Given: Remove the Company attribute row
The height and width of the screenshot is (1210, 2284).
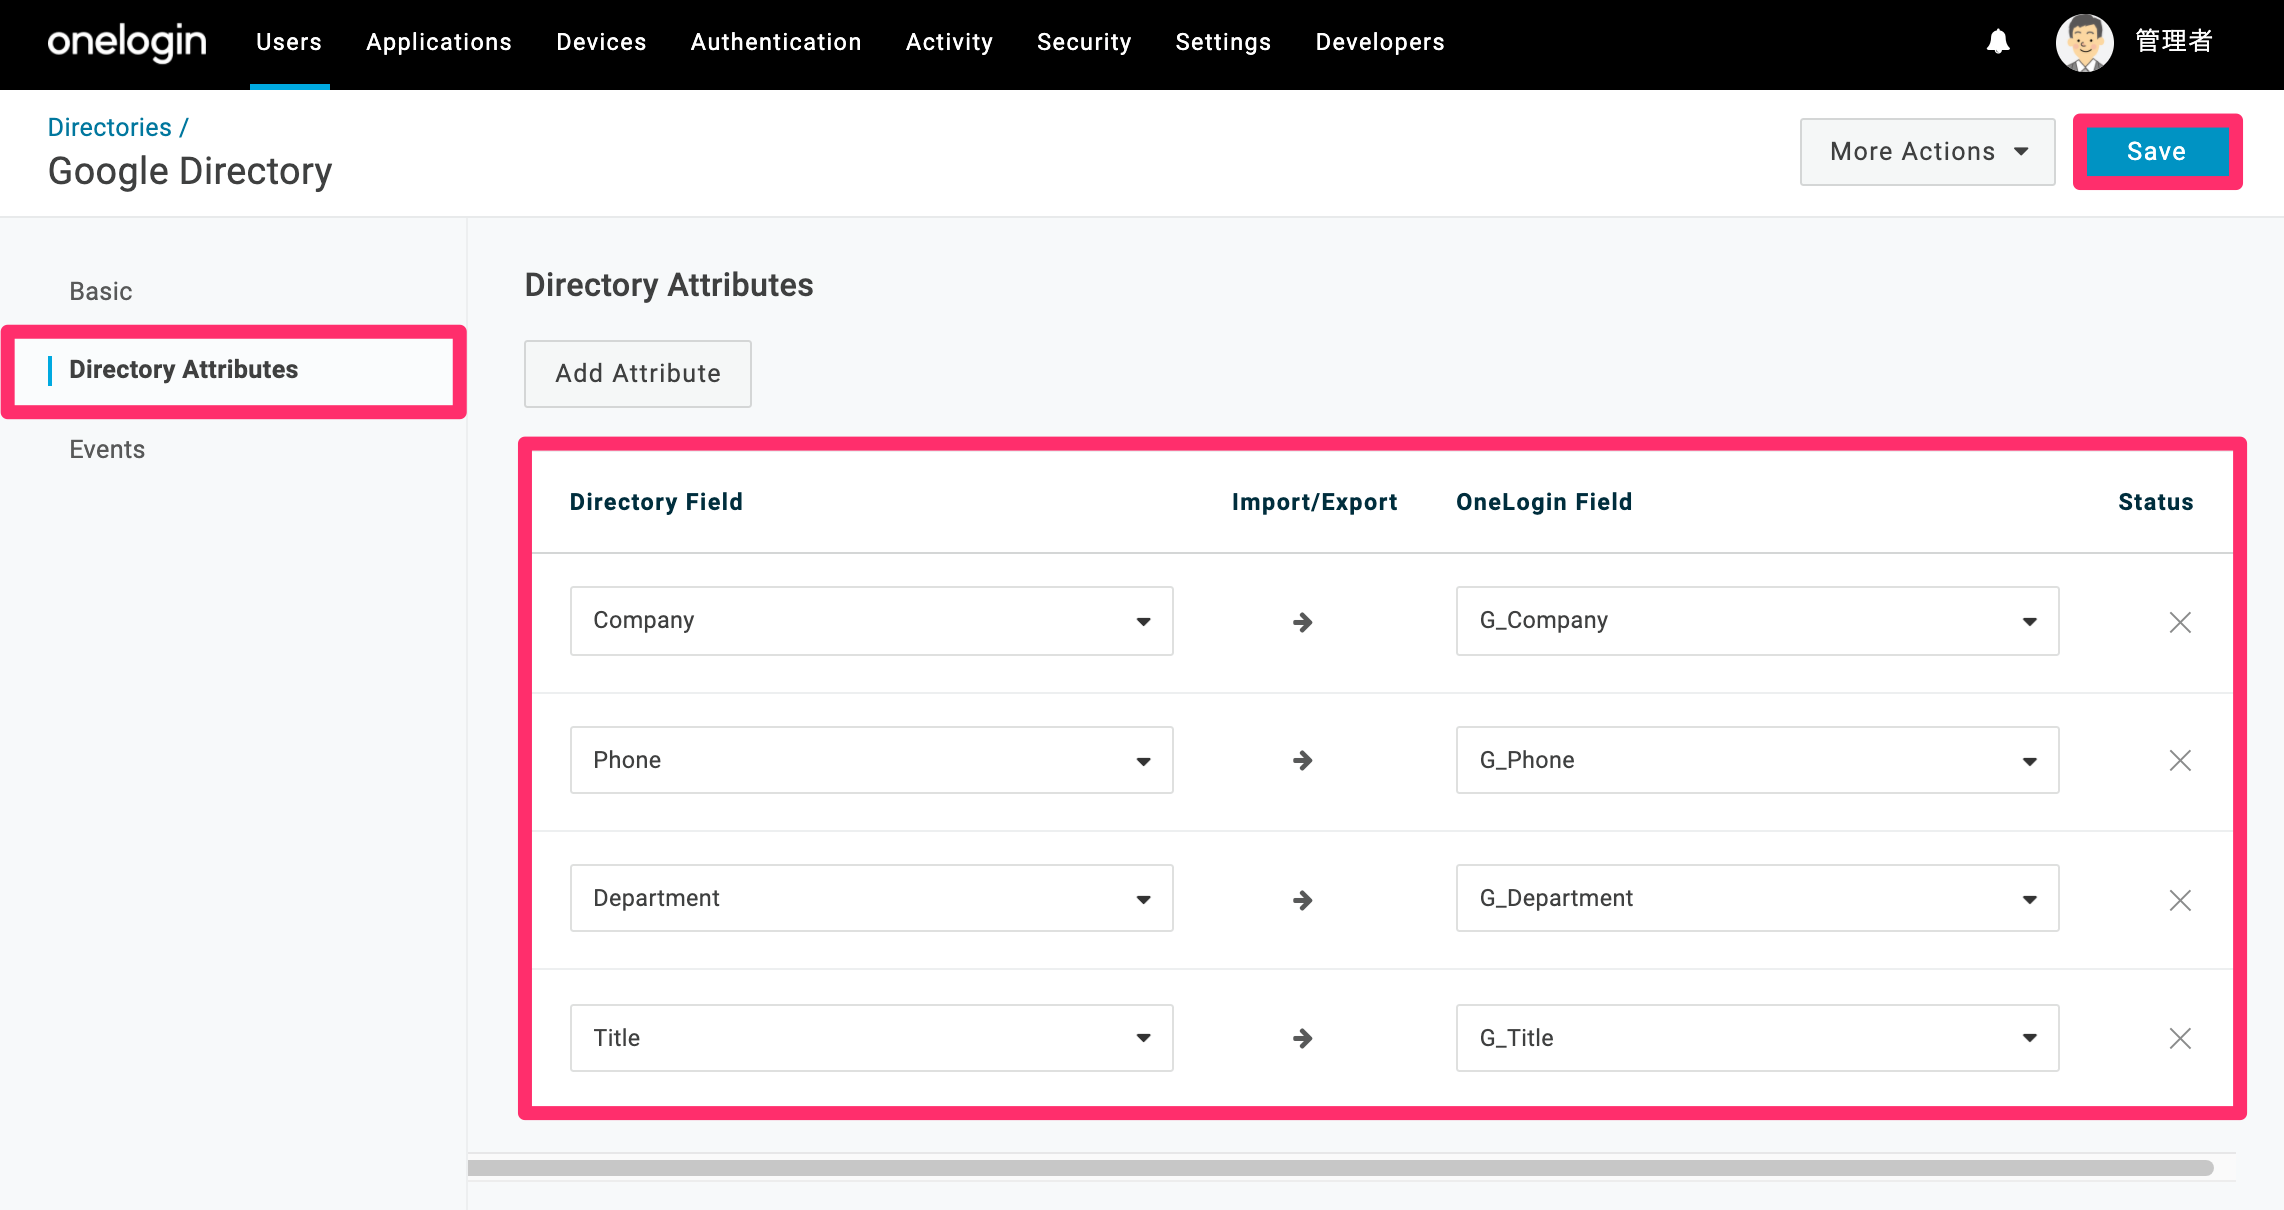Looking at the screenshot, I should coord(2180,622).
